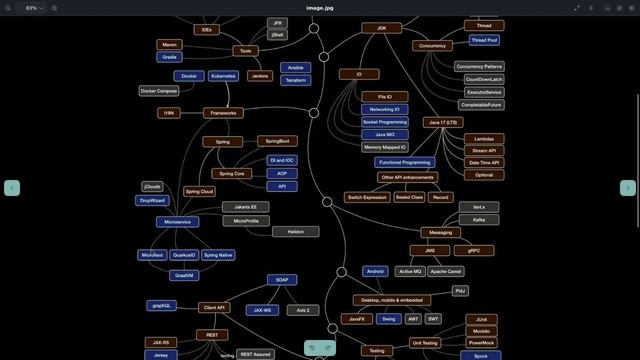The height and width of the screenshot is (360, 640).
Task: Click the Terraform node
Action: click(x=296, y=80)
